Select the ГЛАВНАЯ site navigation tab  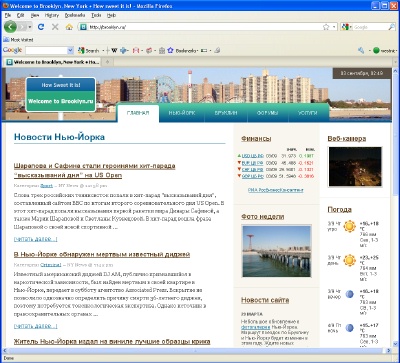coord(138,113)
